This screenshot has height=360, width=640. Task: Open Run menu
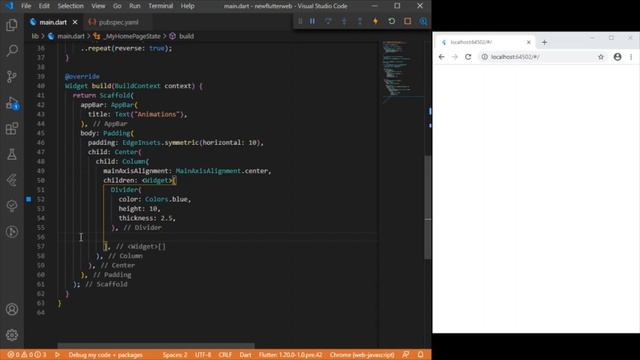pyautogui.click(x=134, y=6)
